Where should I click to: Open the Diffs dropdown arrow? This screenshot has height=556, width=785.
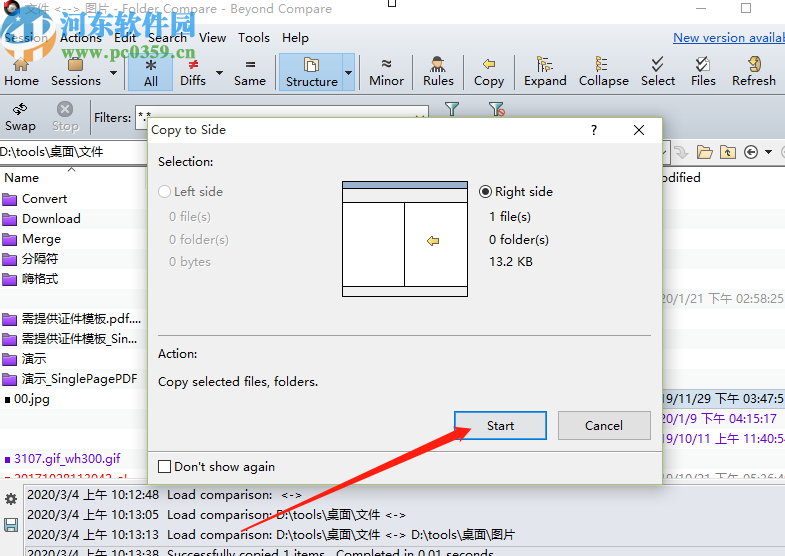pyautogui.click(x=219, y=73)
